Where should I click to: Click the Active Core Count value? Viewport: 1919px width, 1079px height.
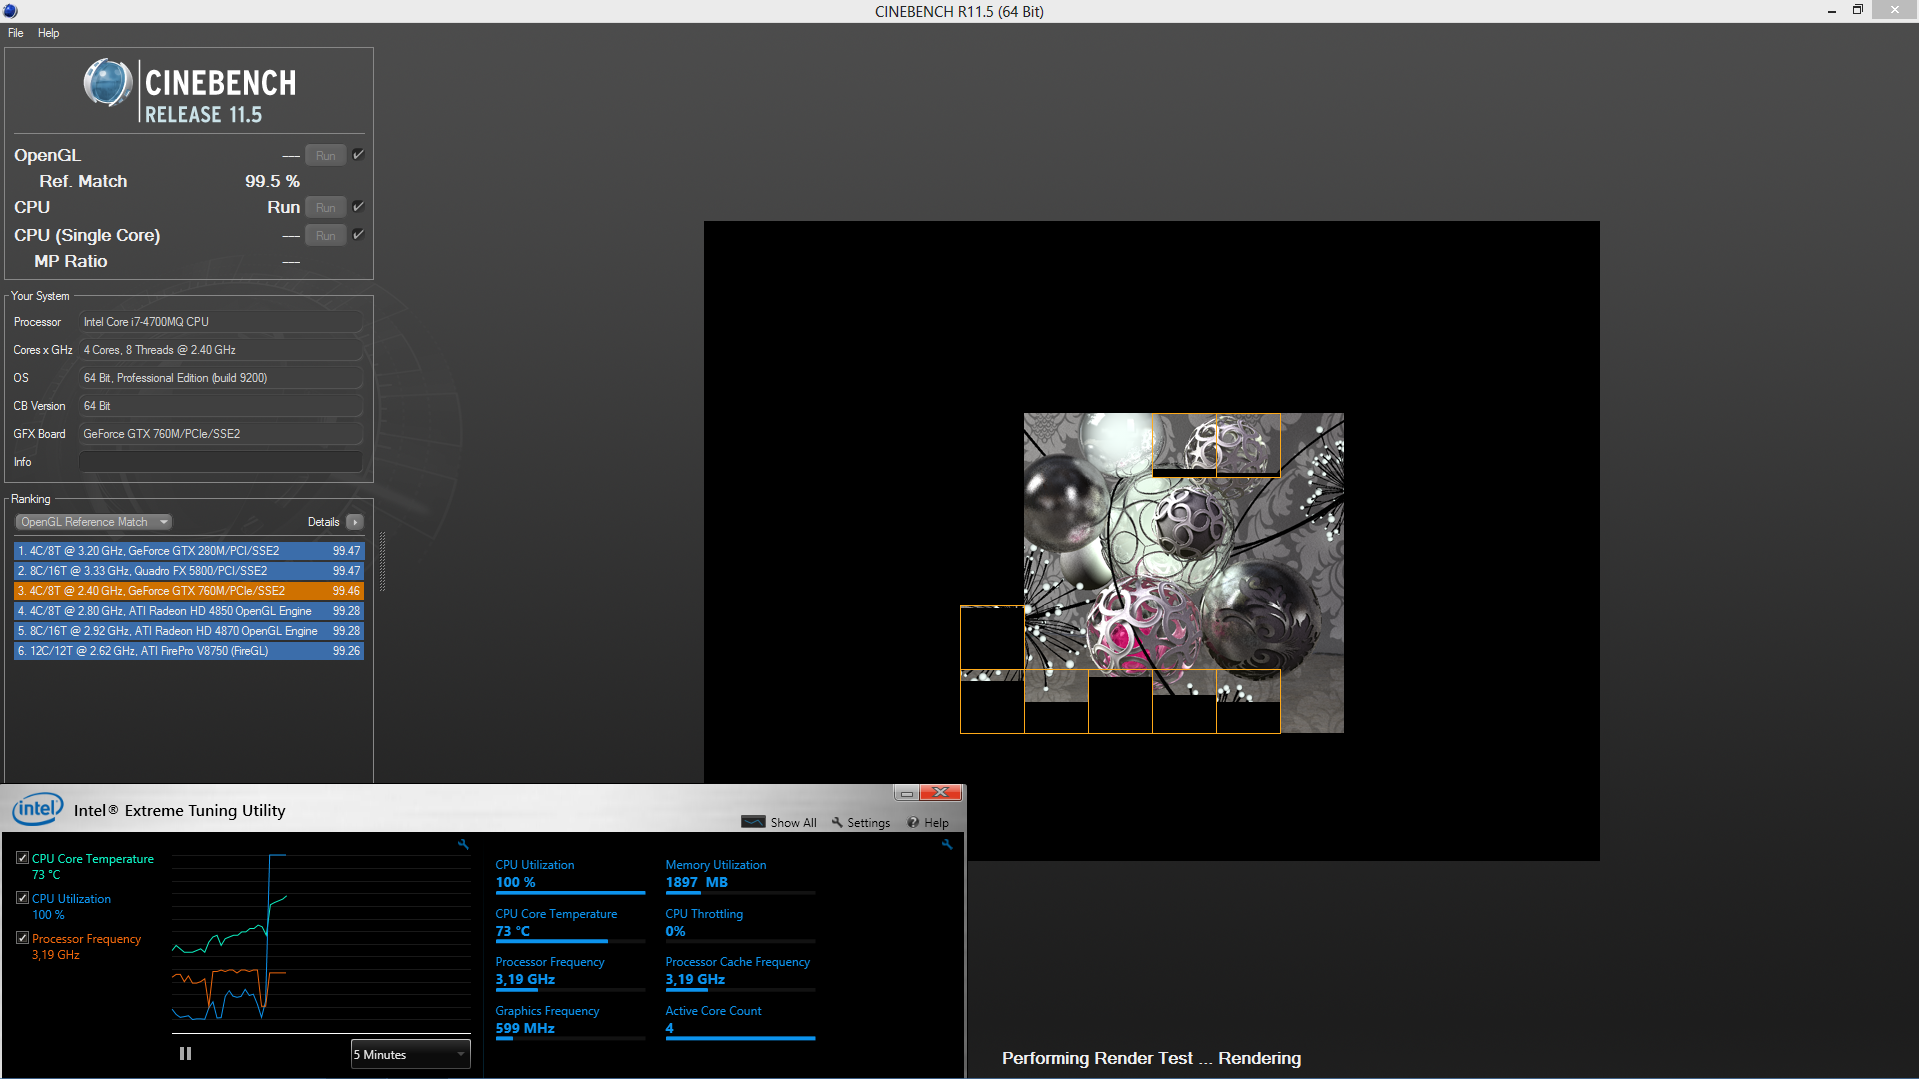click(x=669, y=1028)
